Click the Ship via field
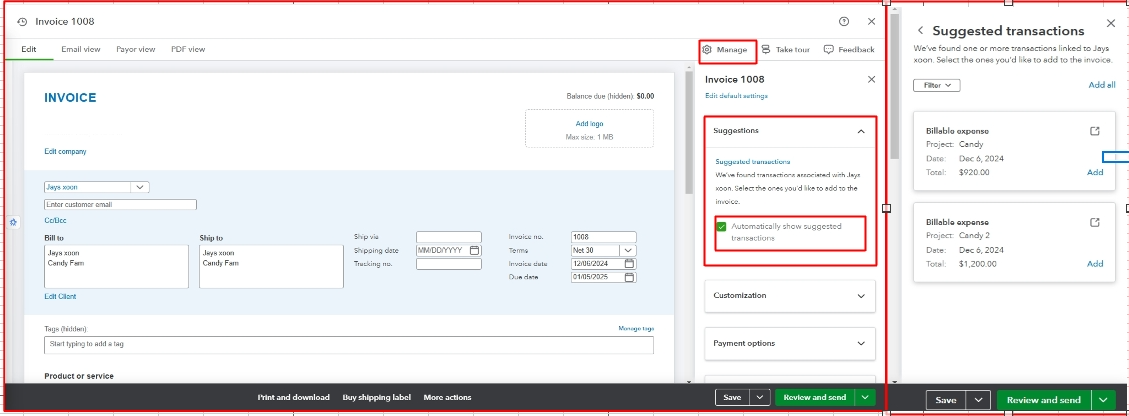 pos(449,237)
